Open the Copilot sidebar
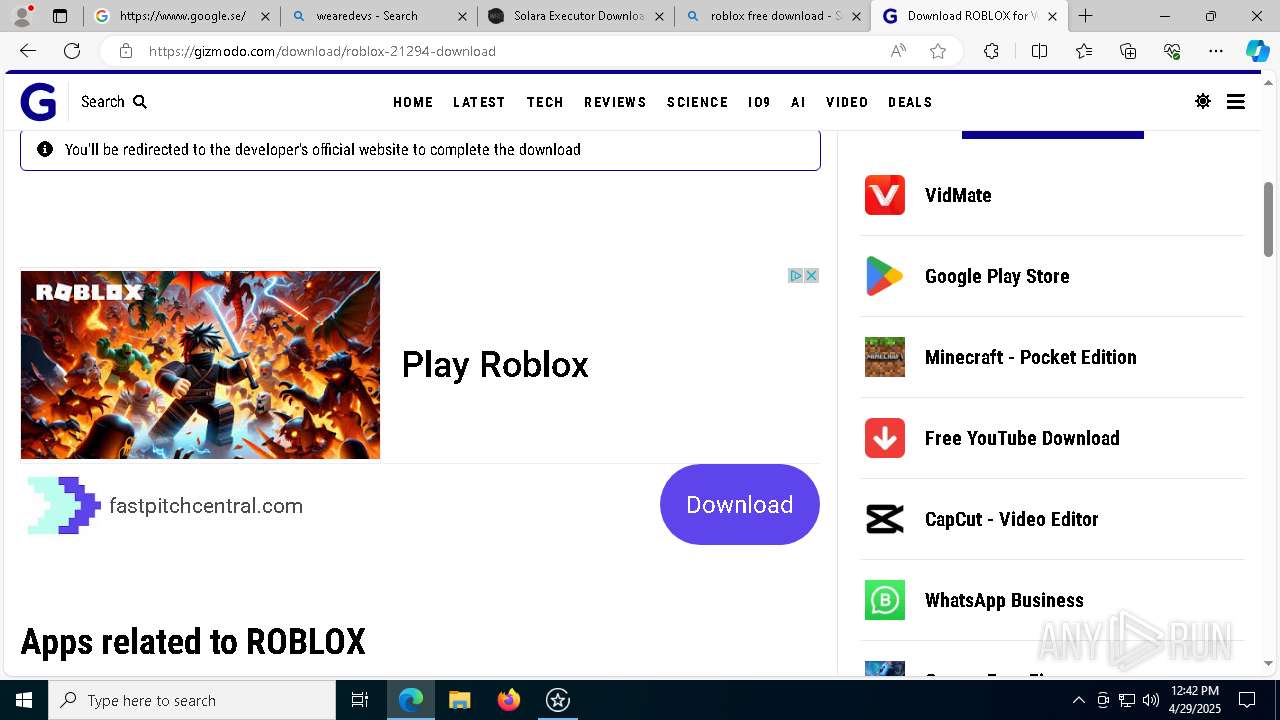 [x=1257, y=51]
